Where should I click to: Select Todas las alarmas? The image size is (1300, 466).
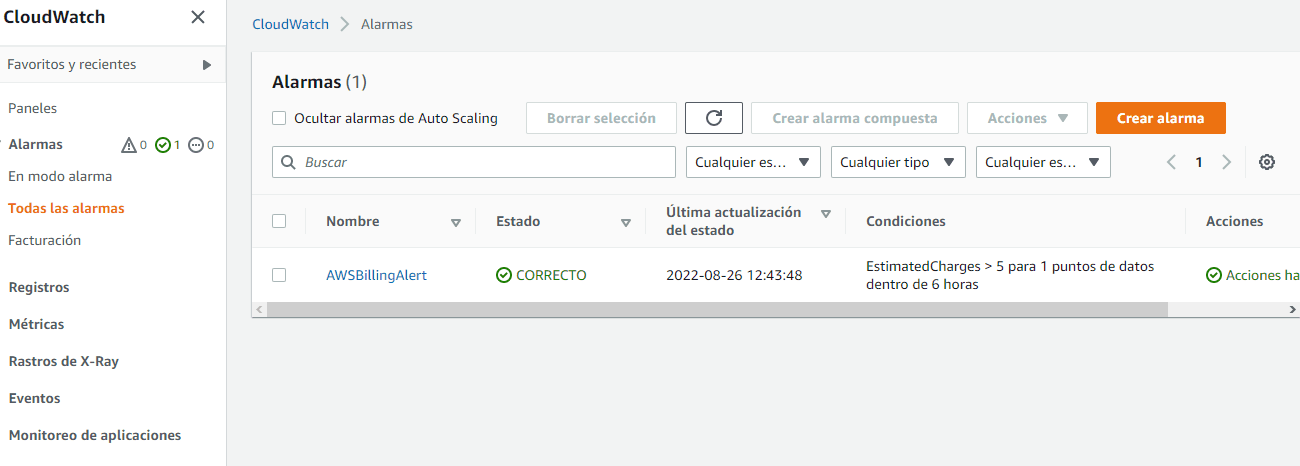click(66, 208)
